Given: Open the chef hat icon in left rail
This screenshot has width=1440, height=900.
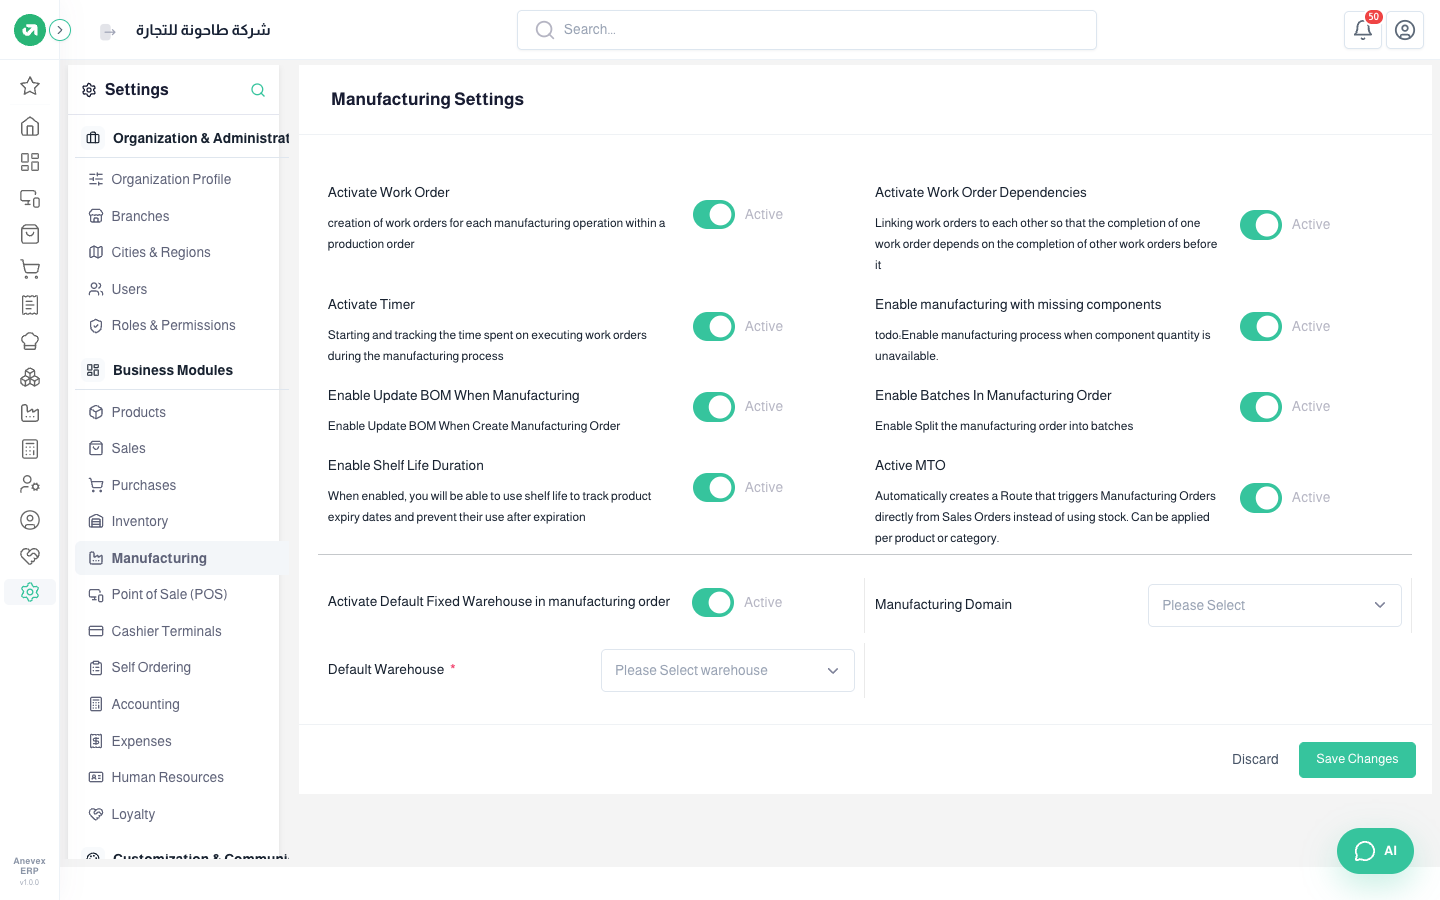Looking at the screenshot, I should click(30, 341).
